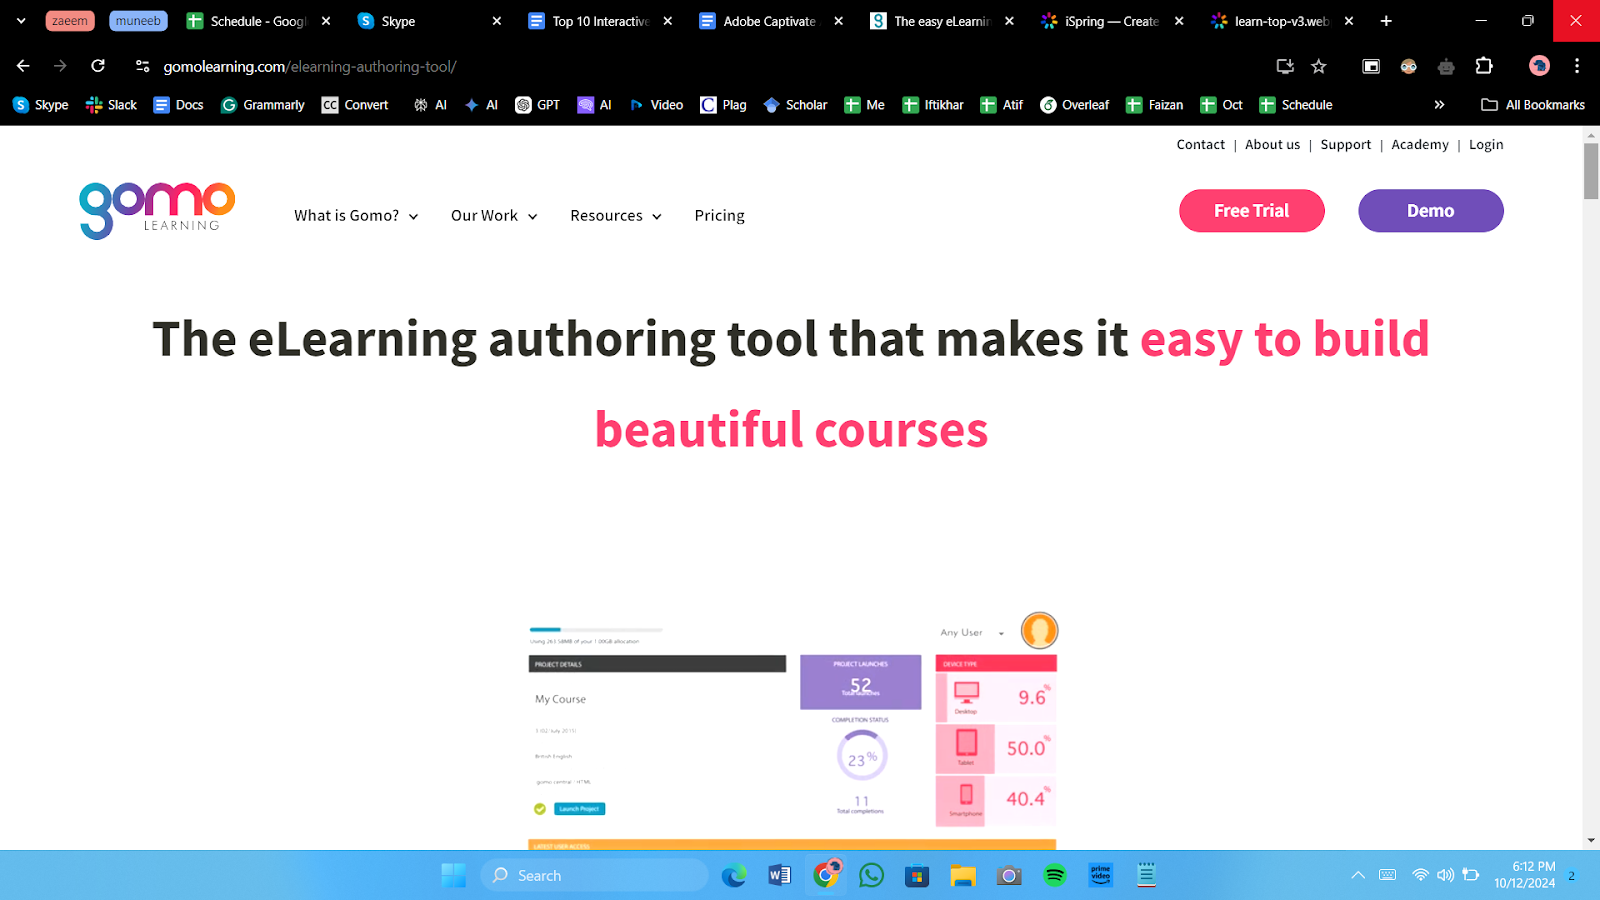Image resolution: width=1600 pixels, height=900 pixels.
Task: Open the Video bookmark
Action: (656, 105)
